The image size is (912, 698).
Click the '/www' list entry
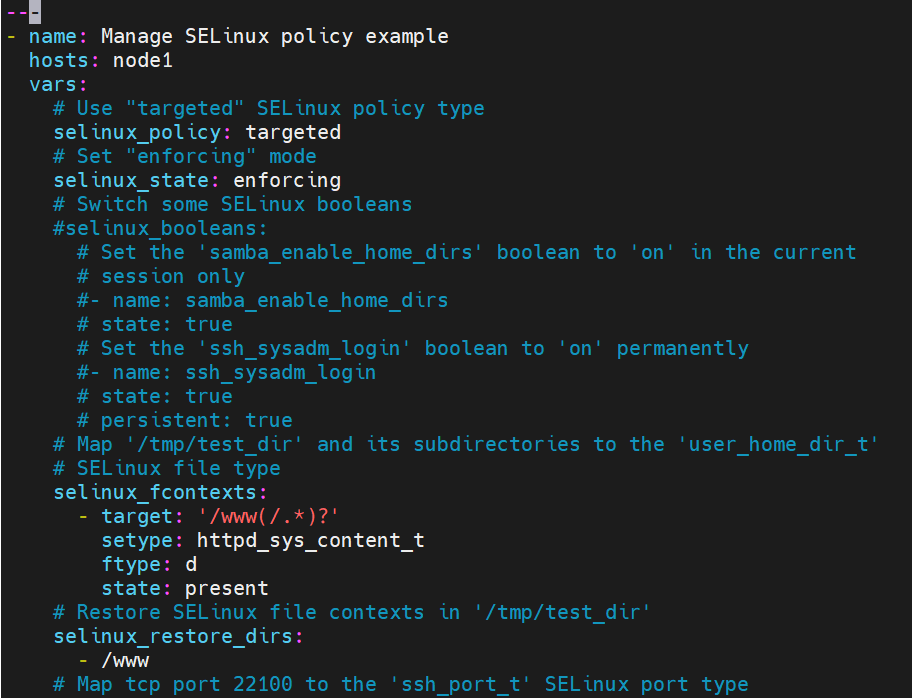click(125, 661)
